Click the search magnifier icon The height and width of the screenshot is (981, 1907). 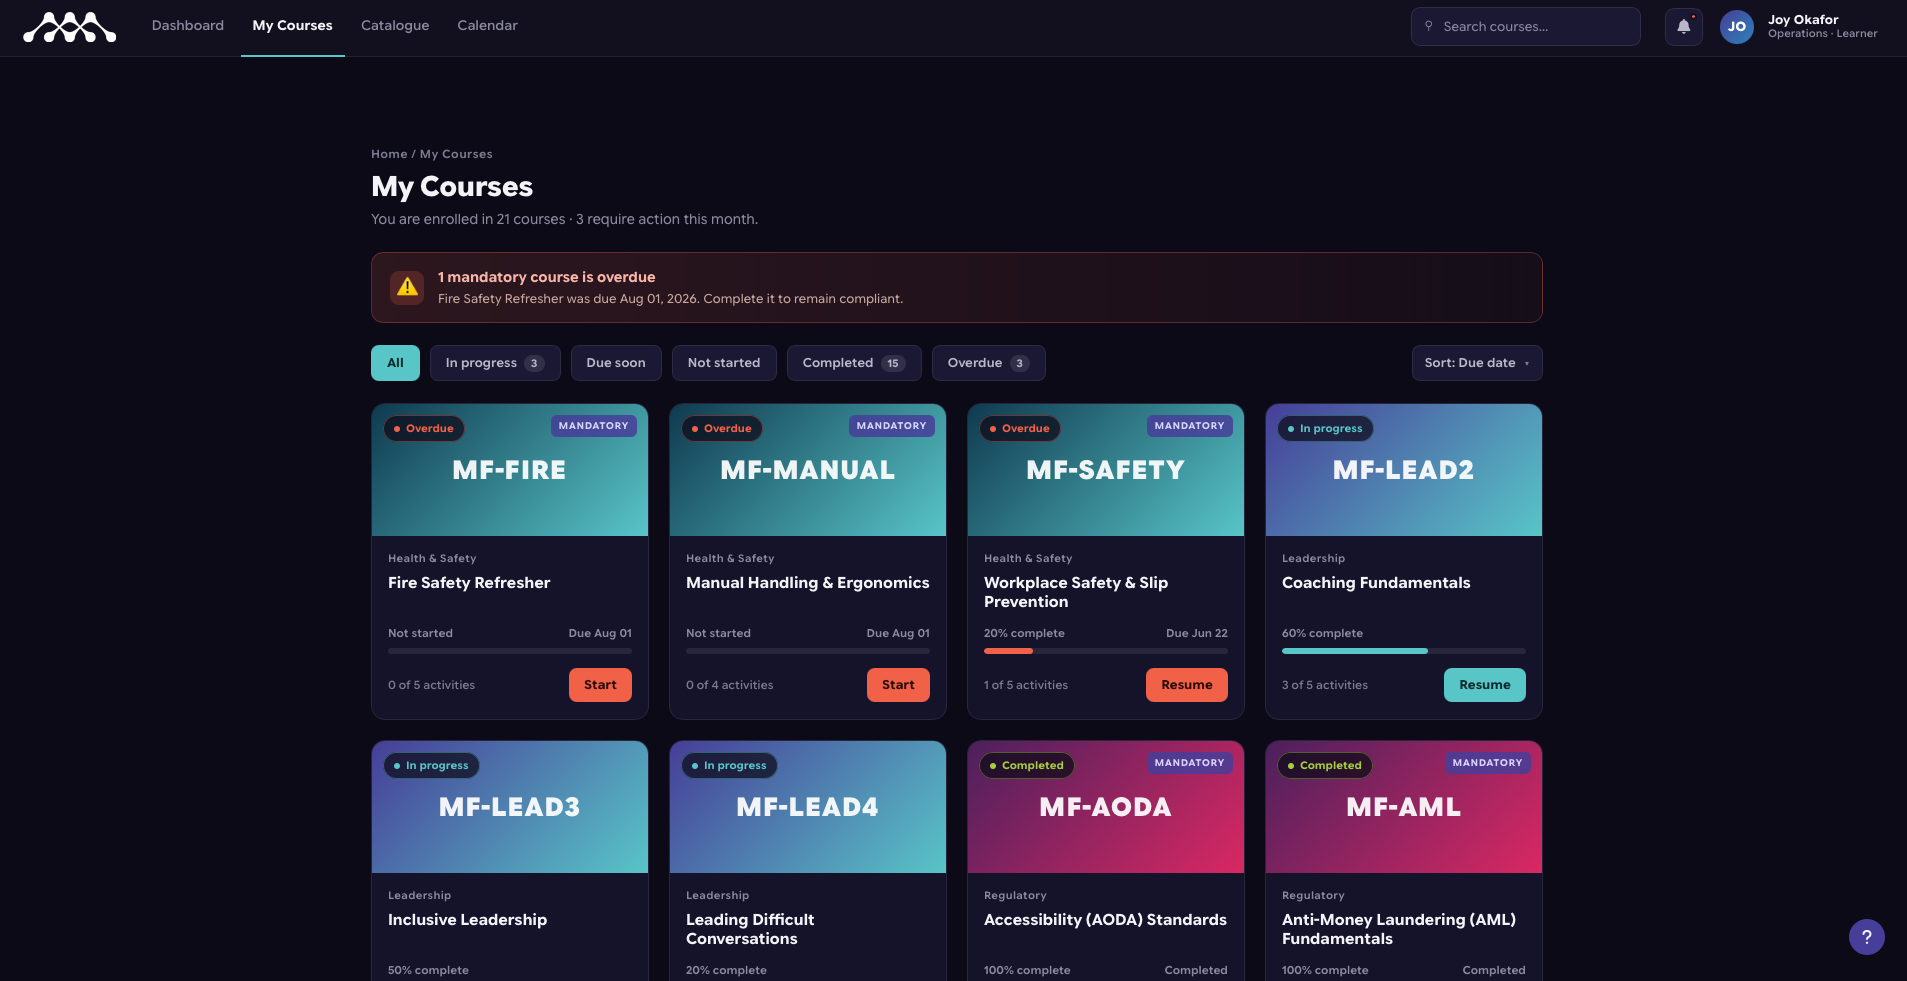[1428, 26]
